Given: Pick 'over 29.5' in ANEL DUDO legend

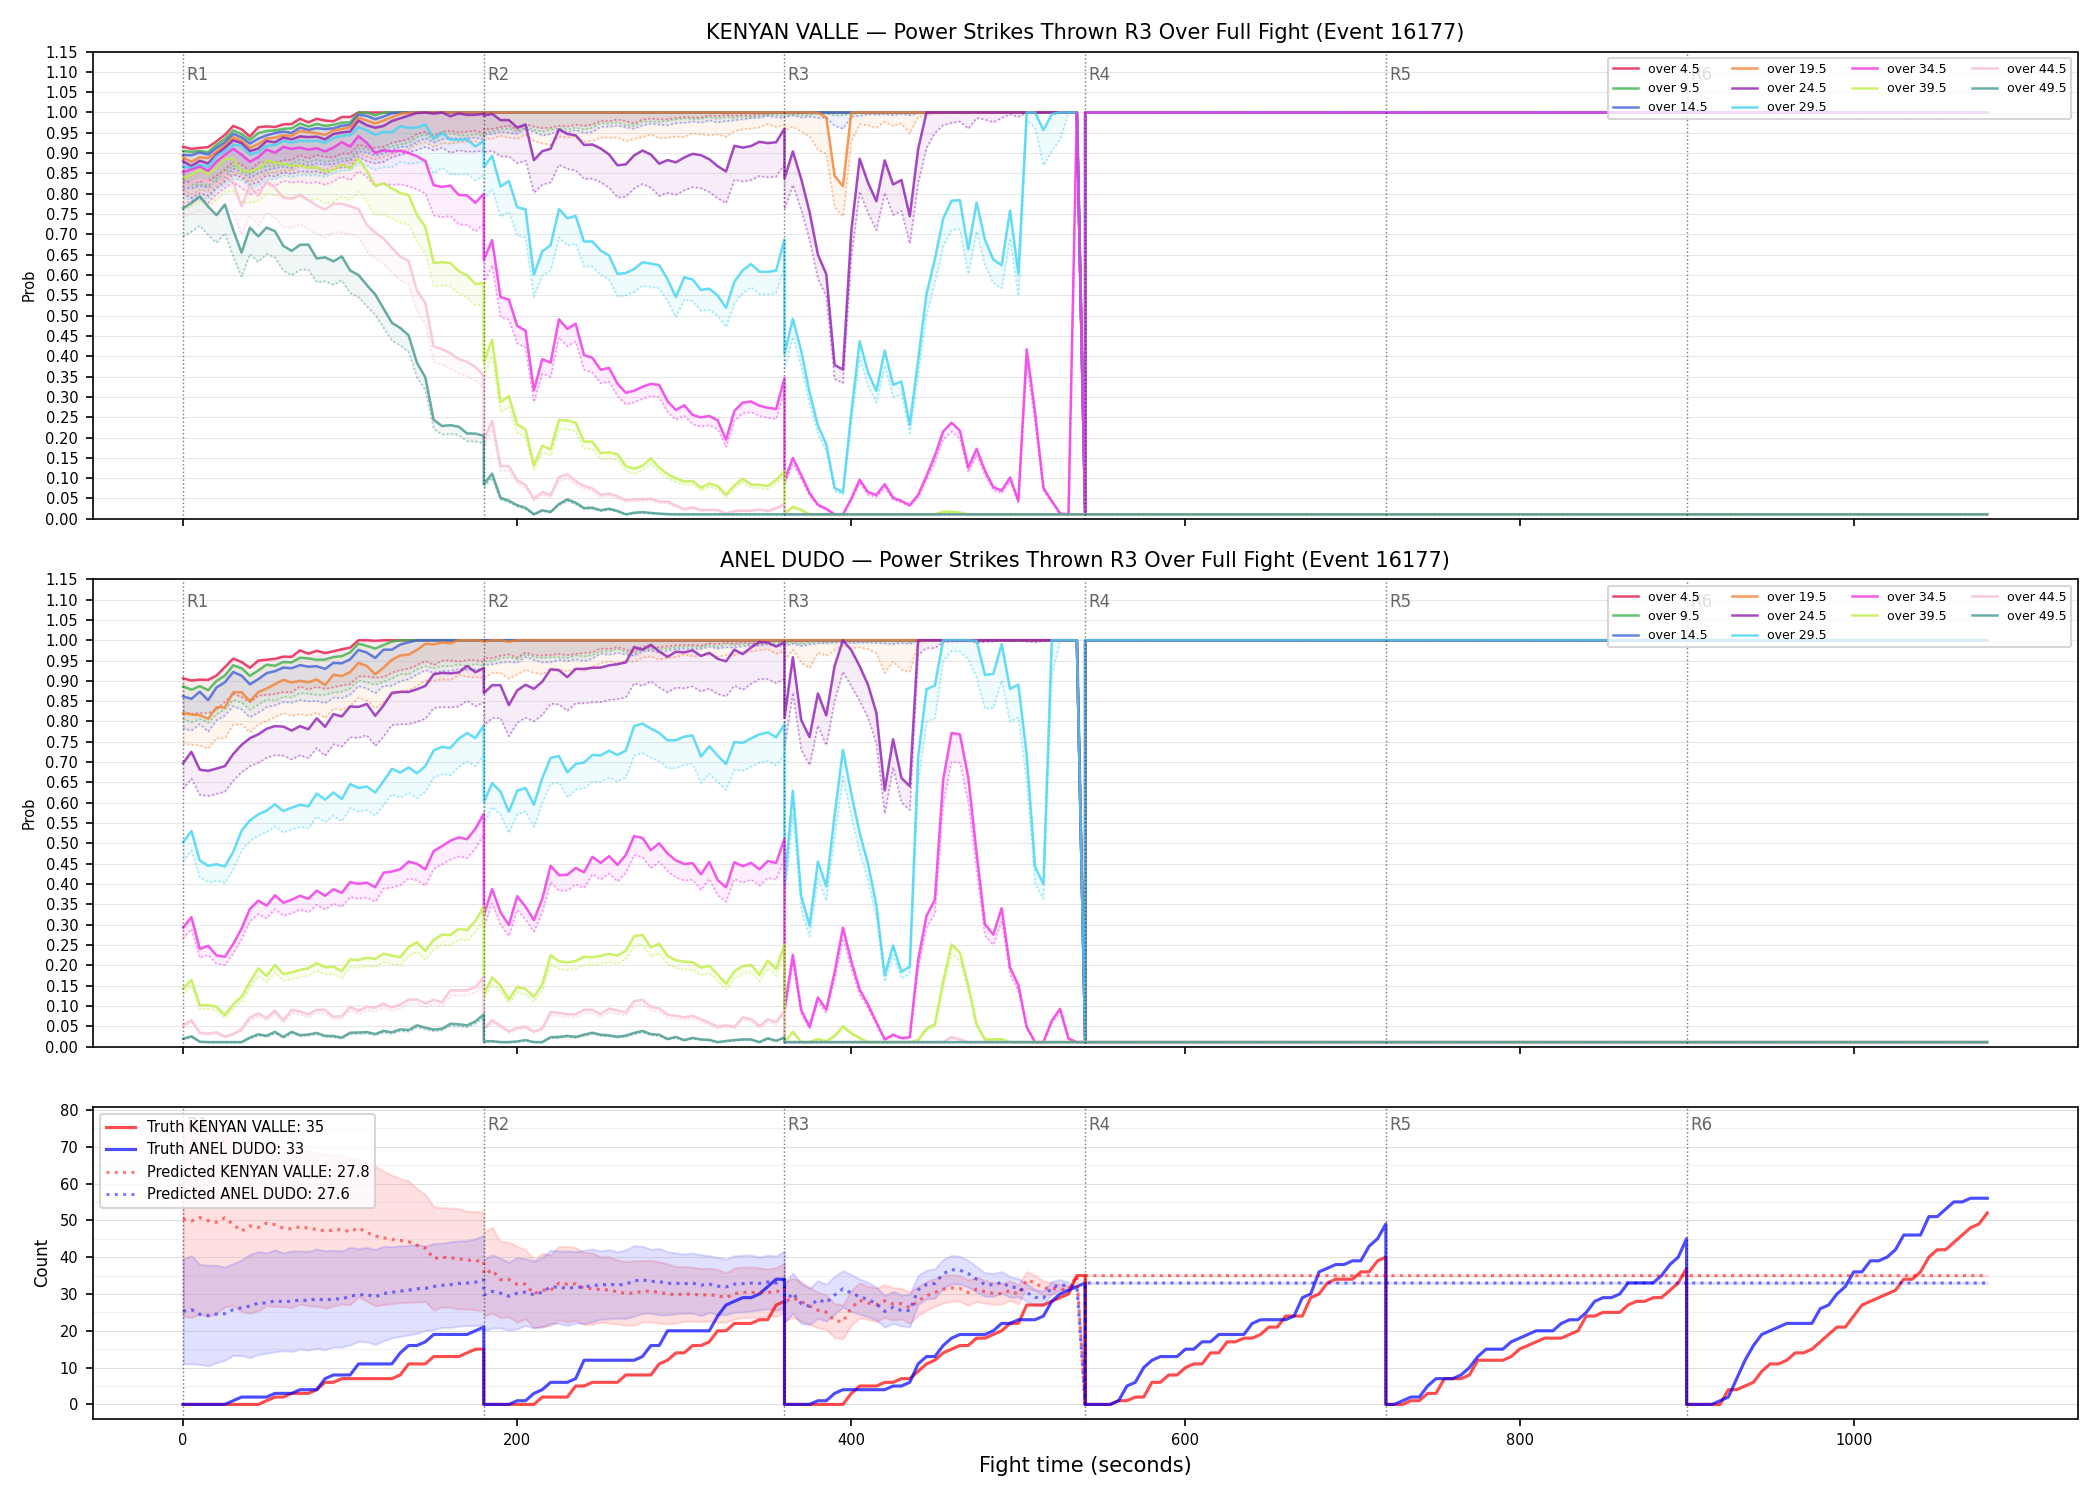Looking at the screenshot, I should [1779, 635].
